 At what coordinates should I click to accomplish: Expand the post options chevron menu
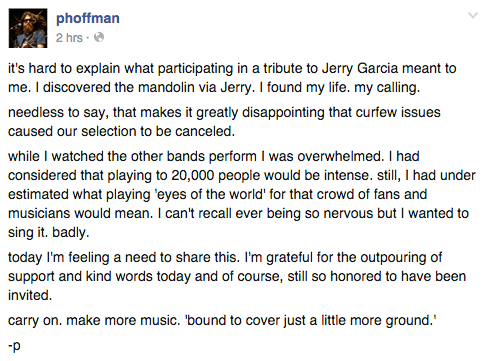point(473,15)
